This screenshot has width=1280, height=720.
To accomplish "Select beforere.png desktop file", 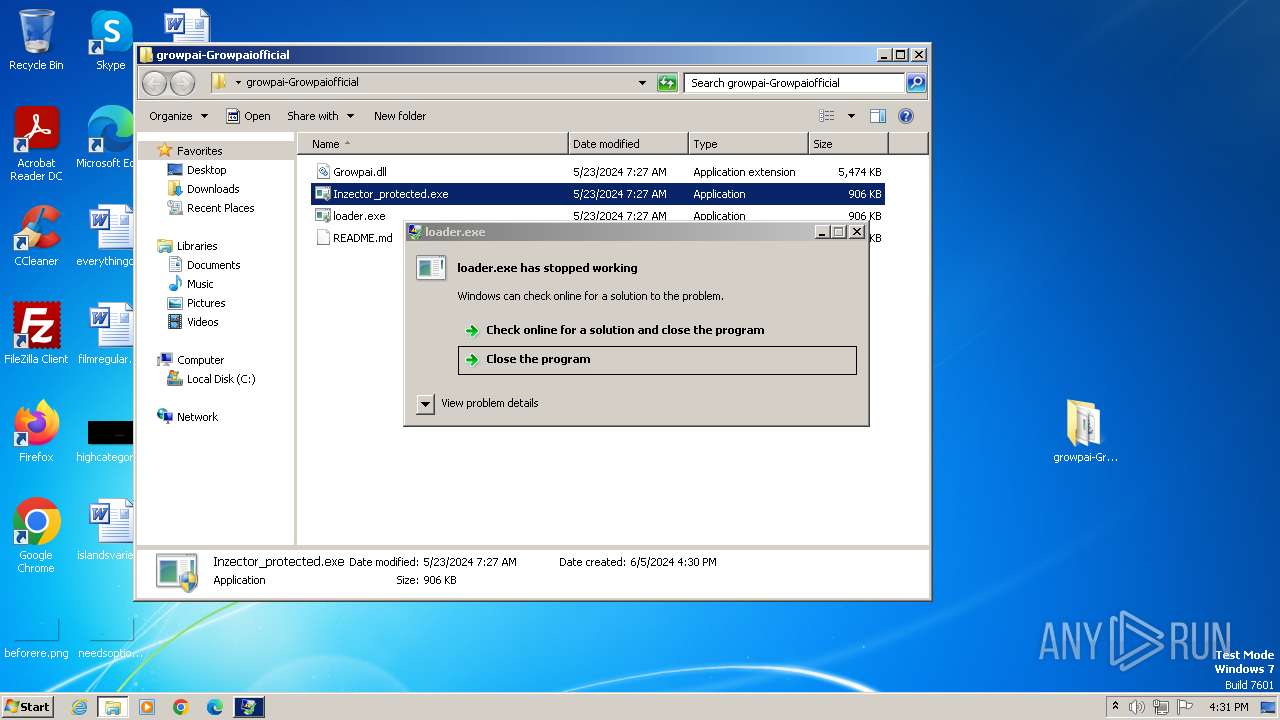I will click(36, 637).
